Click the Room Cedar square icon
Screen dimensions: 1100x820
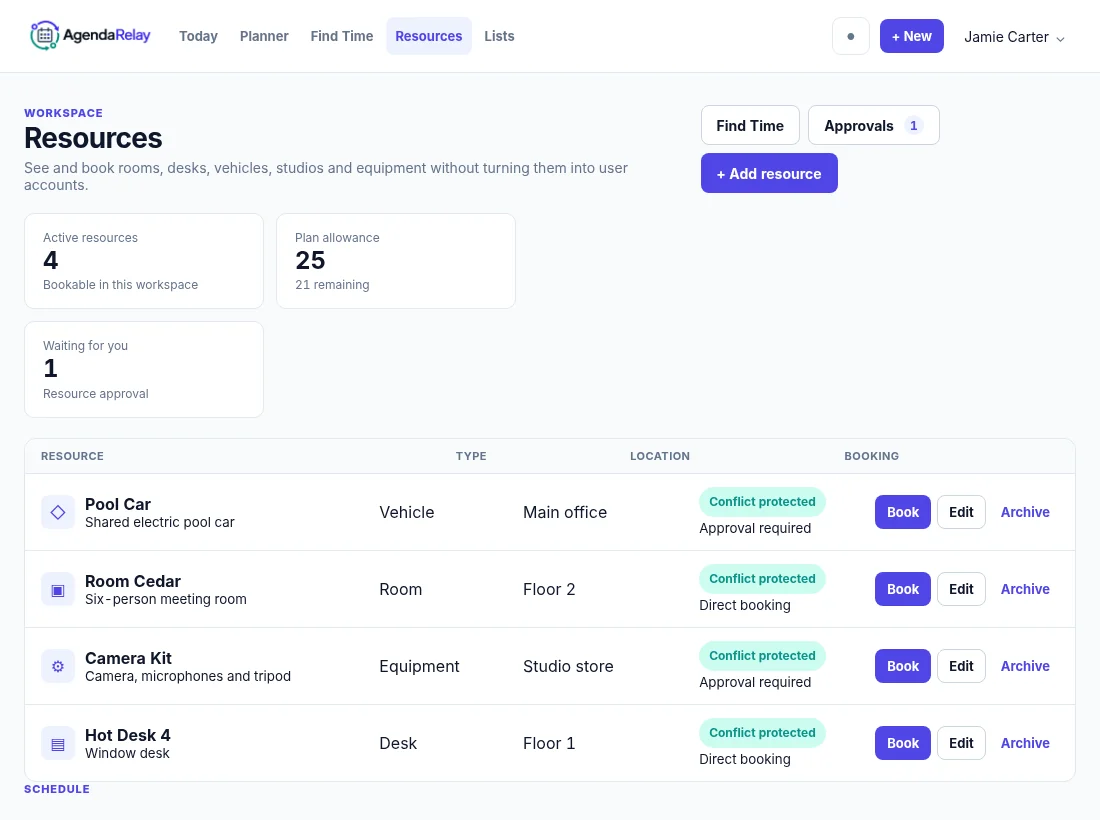coord(58,589)
